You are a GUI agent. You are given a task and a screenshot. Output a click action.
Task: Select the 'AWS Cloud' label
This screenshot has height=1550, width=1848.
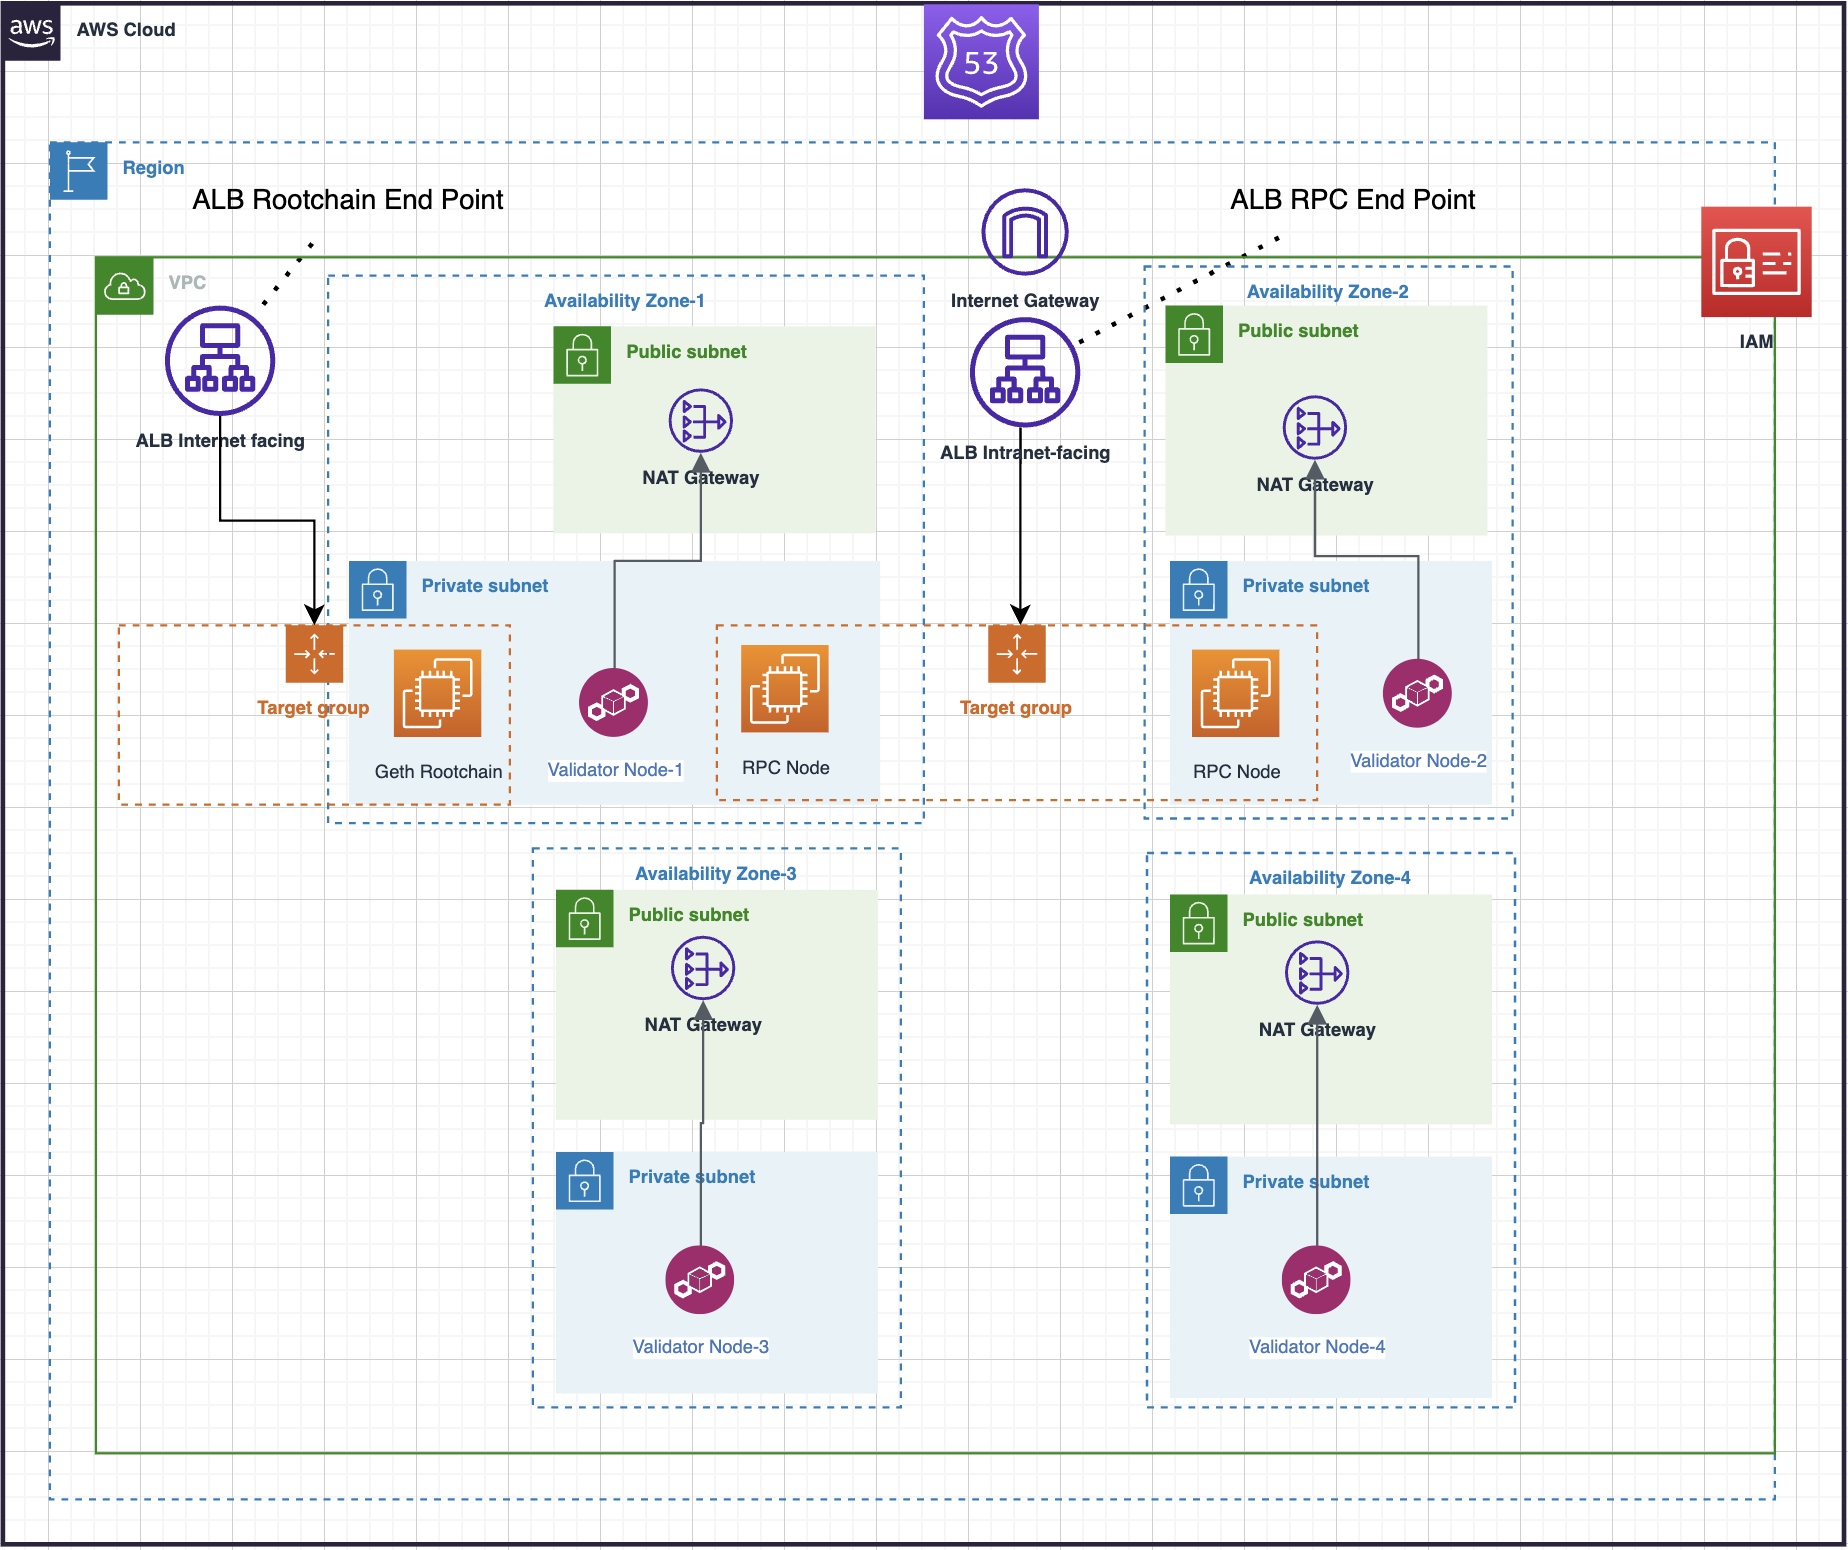coord(126,30)
